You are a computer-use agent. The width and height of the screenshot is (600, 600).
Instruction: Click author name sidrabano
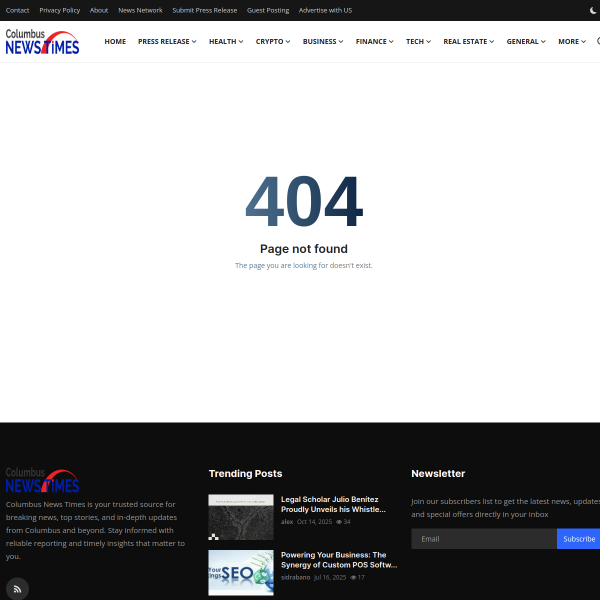click(295, 577)
